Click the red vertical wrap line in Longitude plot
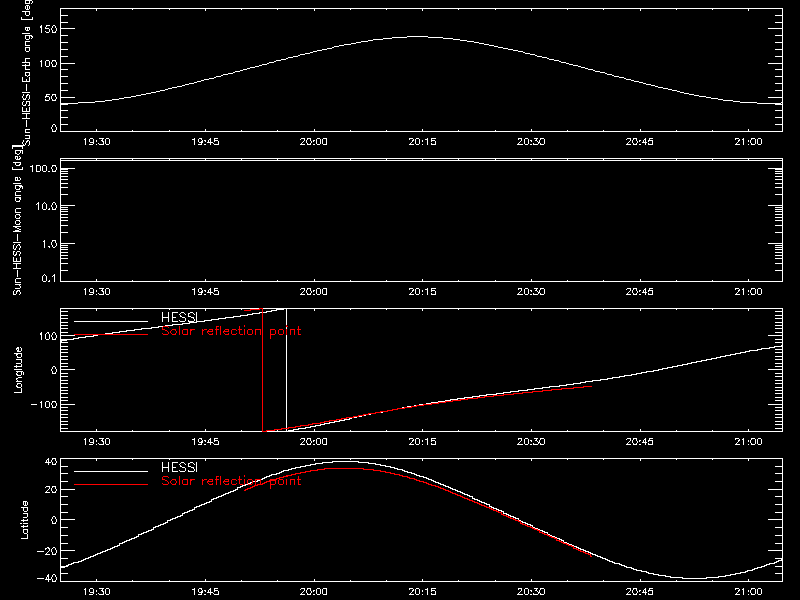The width and height of the screenshot is (800, 600). tap(263, 370)
